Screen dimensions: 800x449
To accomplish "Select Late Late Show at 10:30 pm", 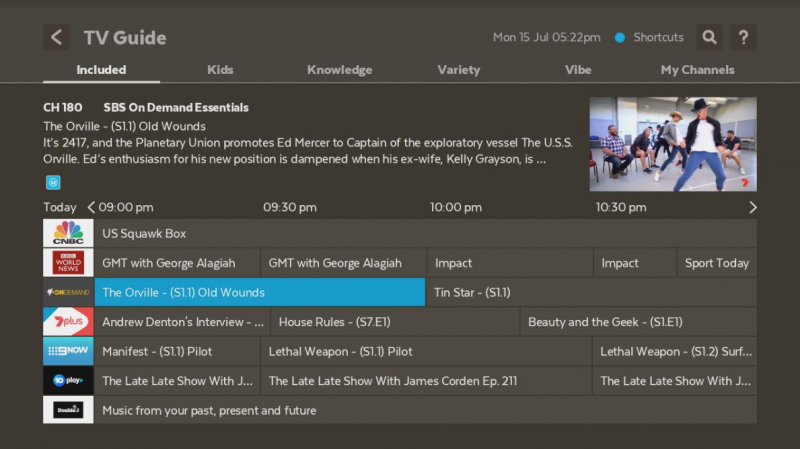I will [x=674, y=381].
